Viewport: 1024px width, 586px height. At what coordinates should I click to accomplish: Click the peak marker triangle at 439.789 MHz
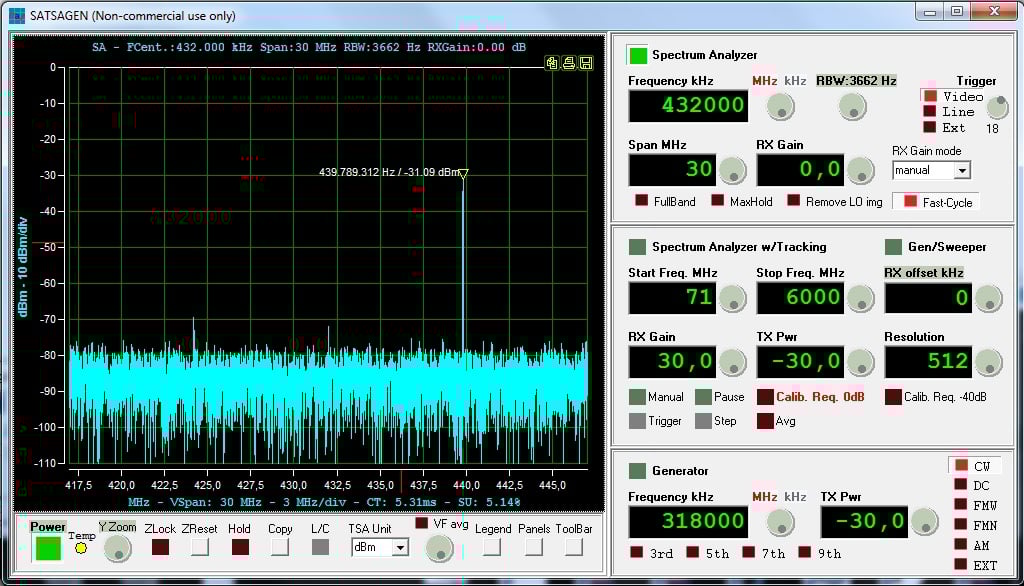pyautogui.click(x=464, y=174)
